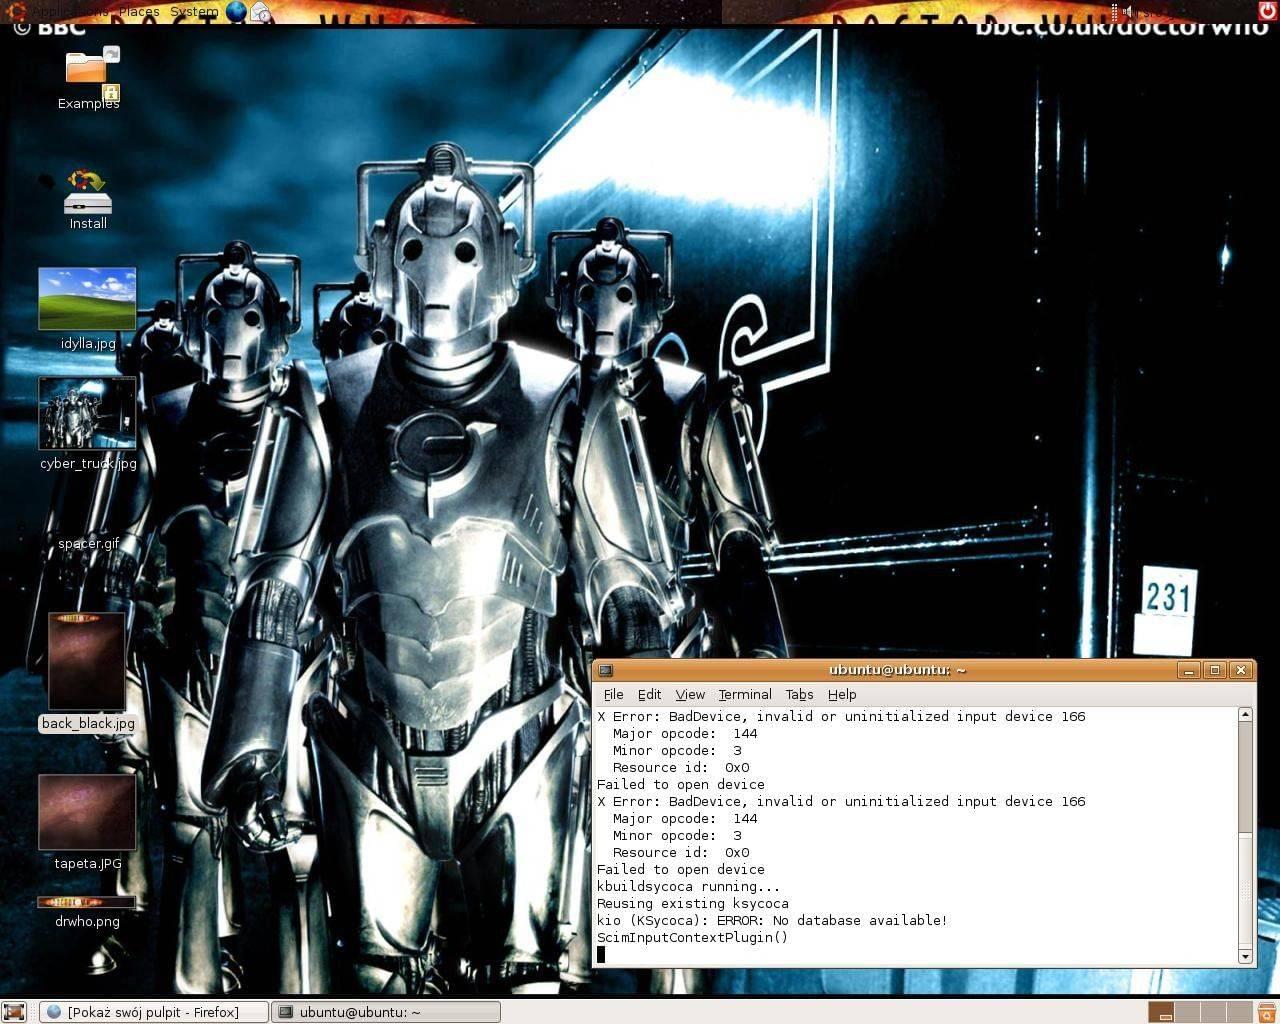
Task: Click the Show Desktop button in bottom panel
Action: pyautogui.click(x=14, y=1012)
